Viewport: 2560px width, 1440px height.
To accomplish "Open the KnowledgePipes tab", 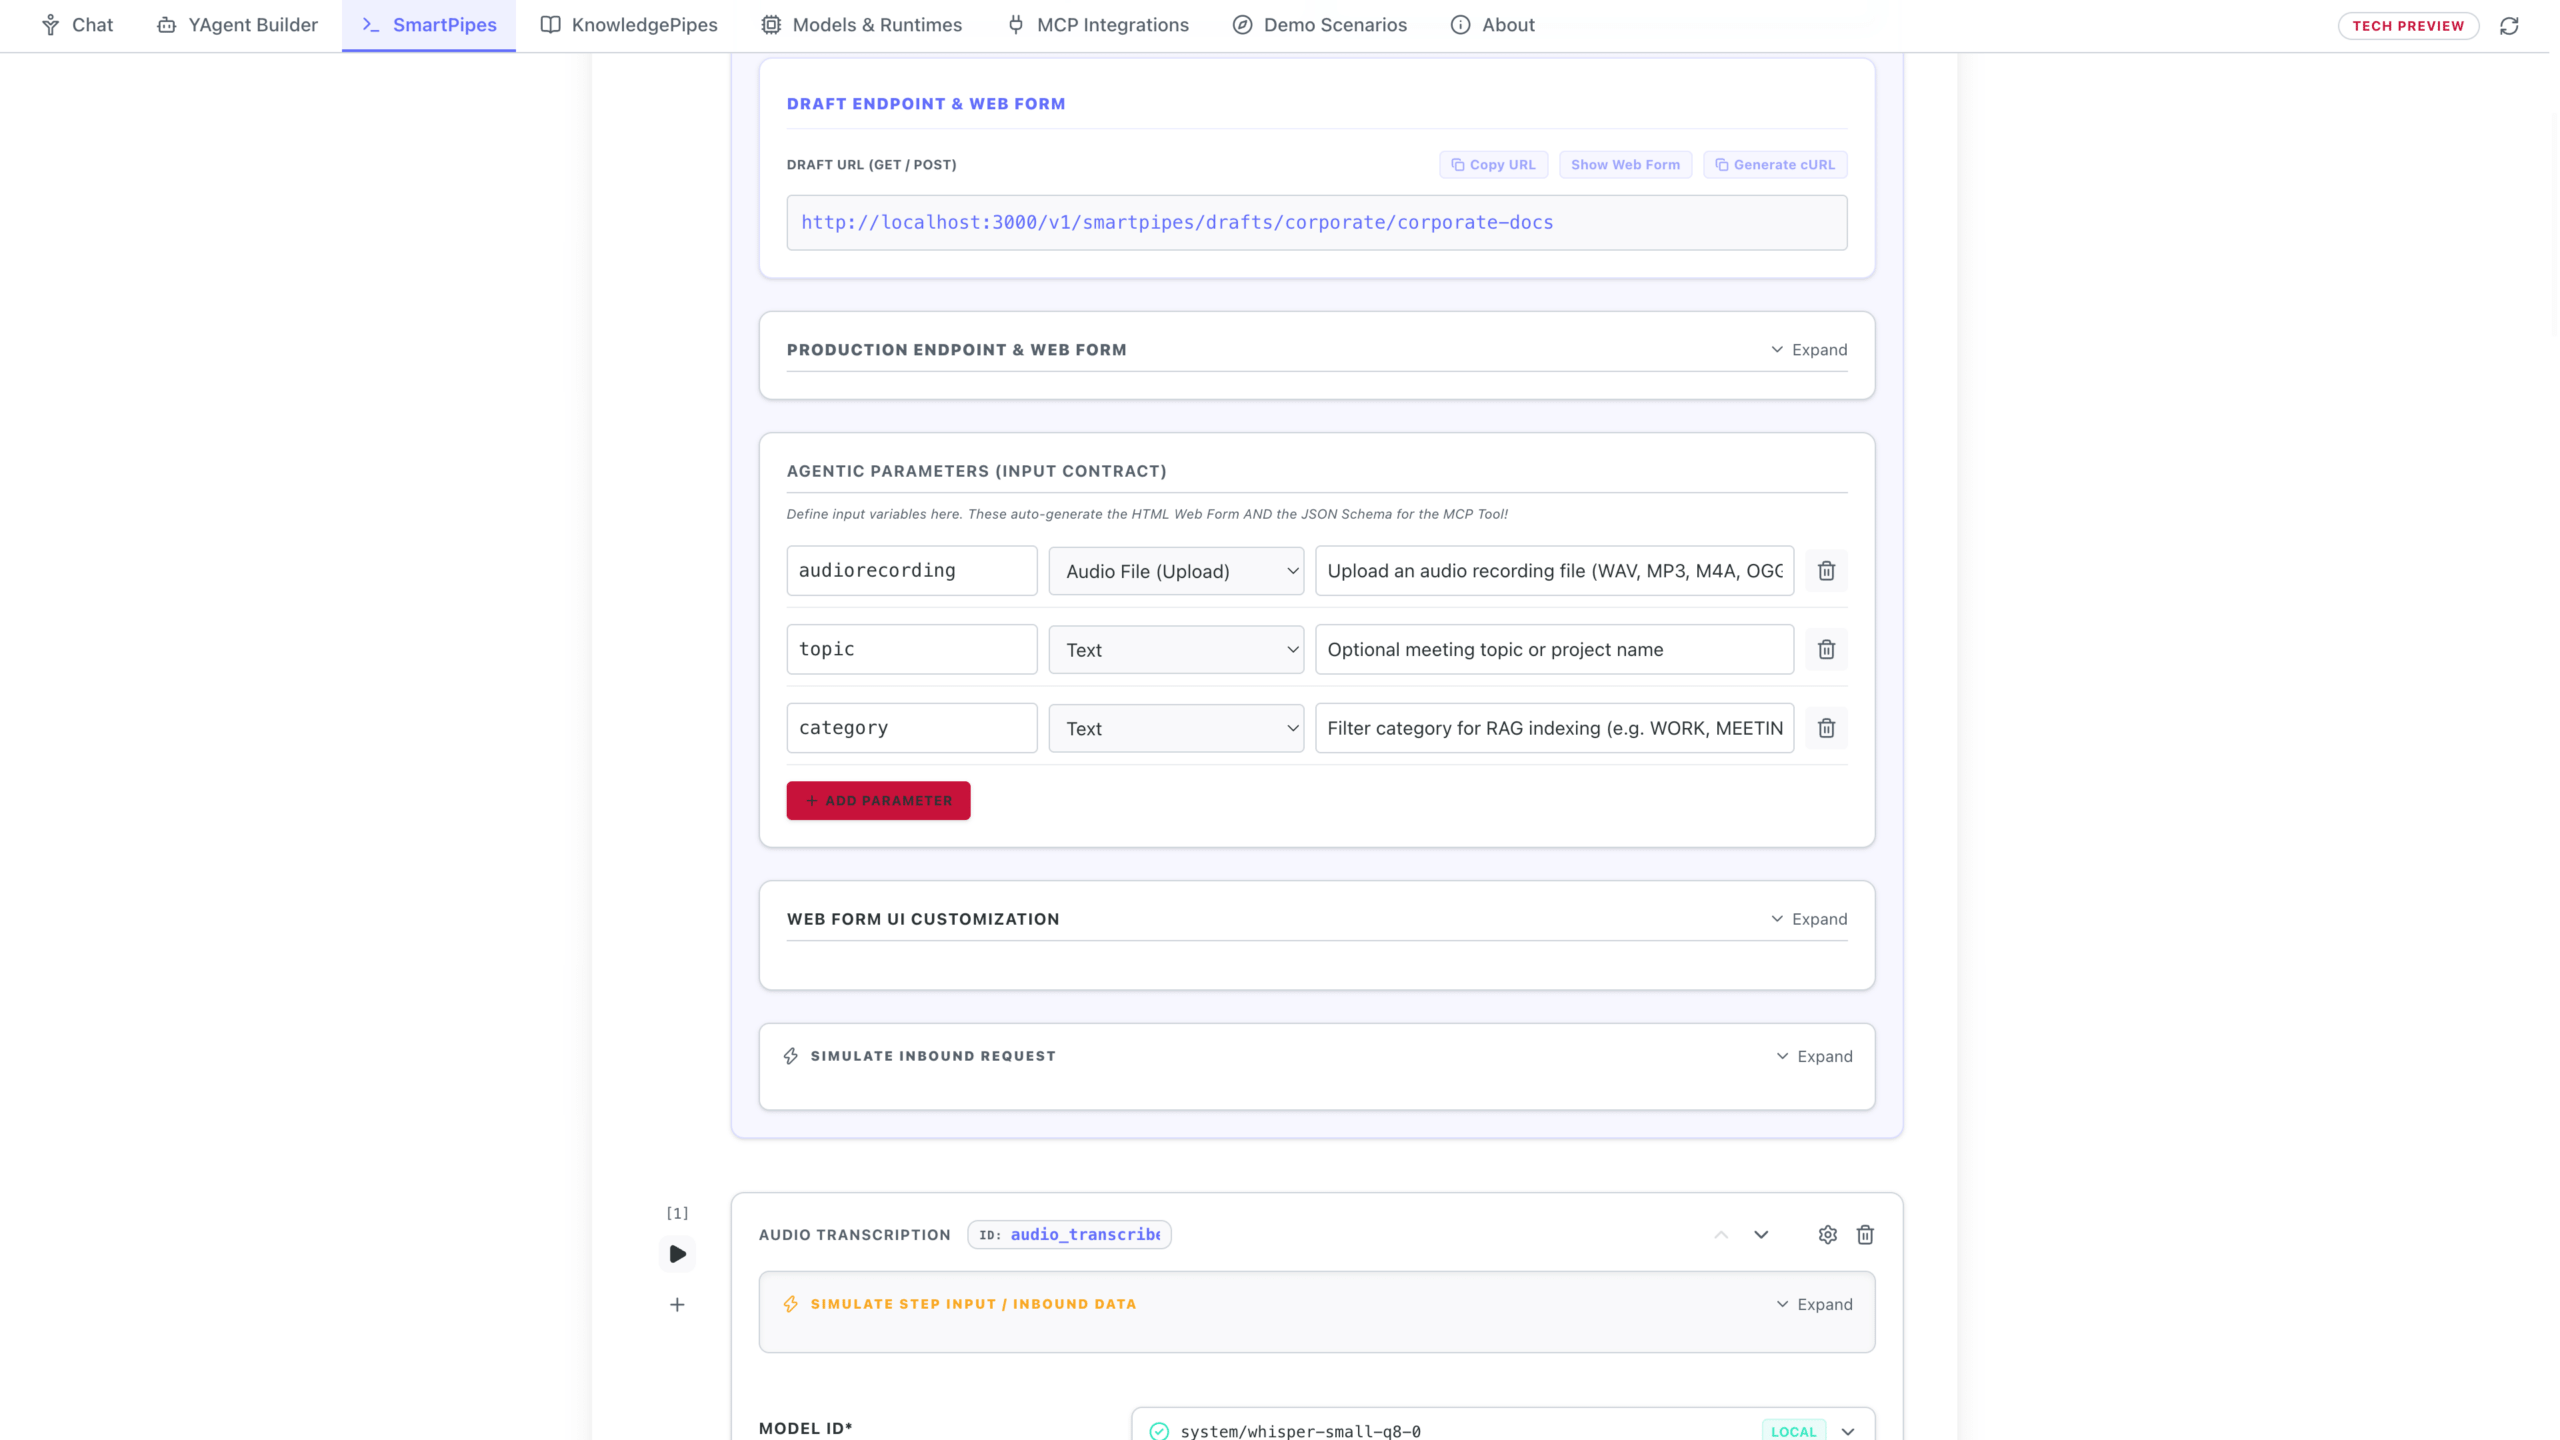I will pyautogui.click(x=629, y=25).
